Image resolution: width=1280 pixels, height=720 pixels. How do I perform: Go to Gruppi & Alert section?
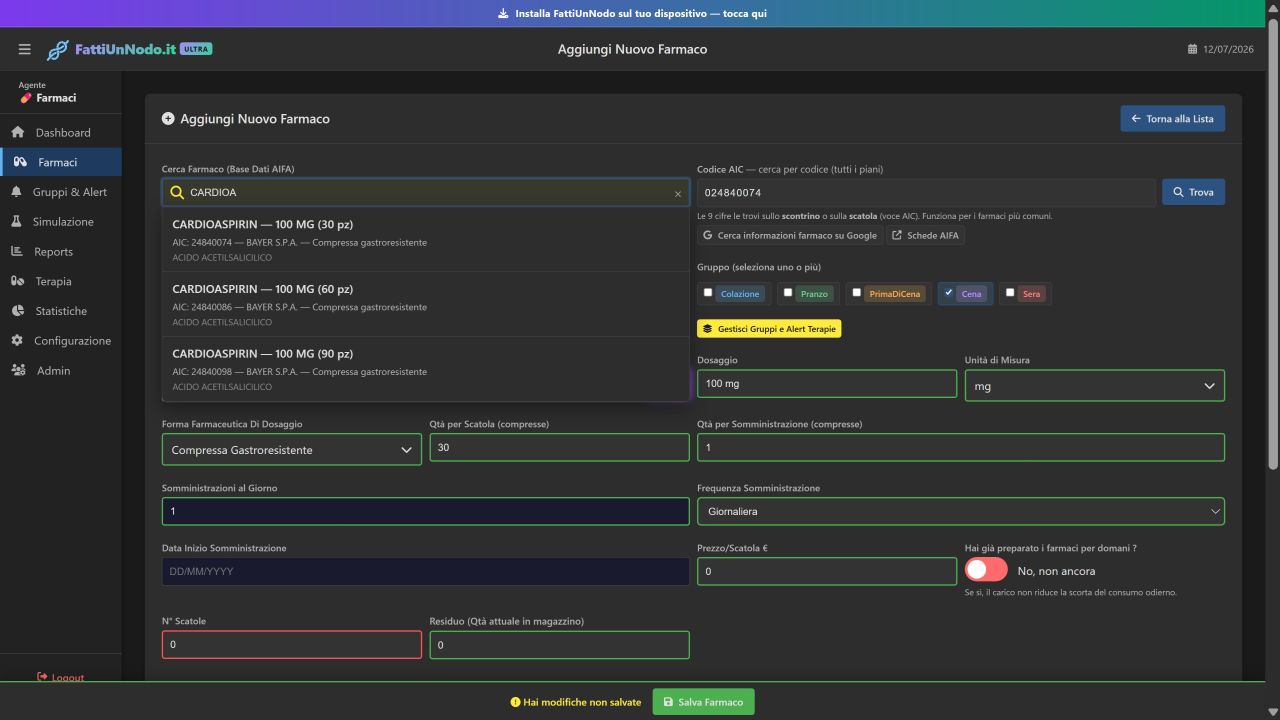point(61,192)
